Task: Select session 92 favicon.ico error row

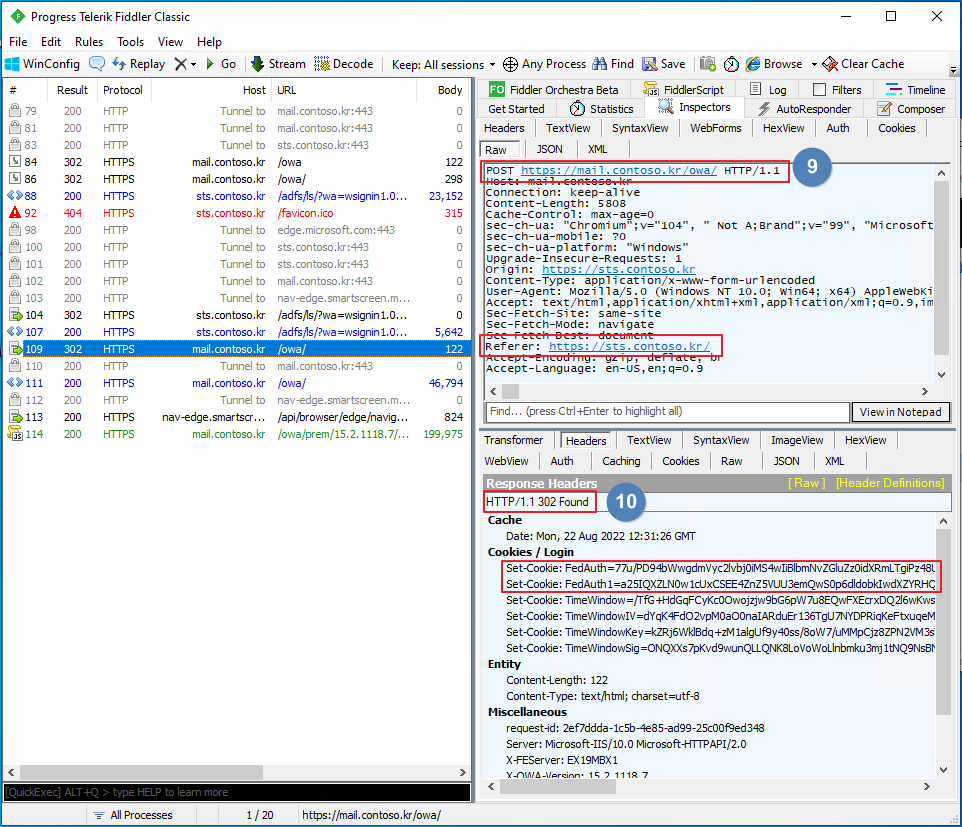Action: coord(236,213)
